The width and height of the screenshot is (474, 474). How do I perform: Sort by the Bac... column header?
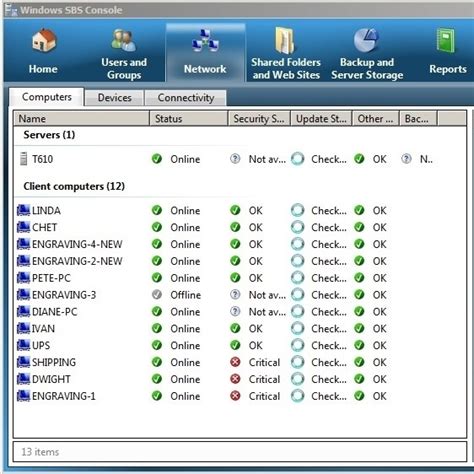418,119
